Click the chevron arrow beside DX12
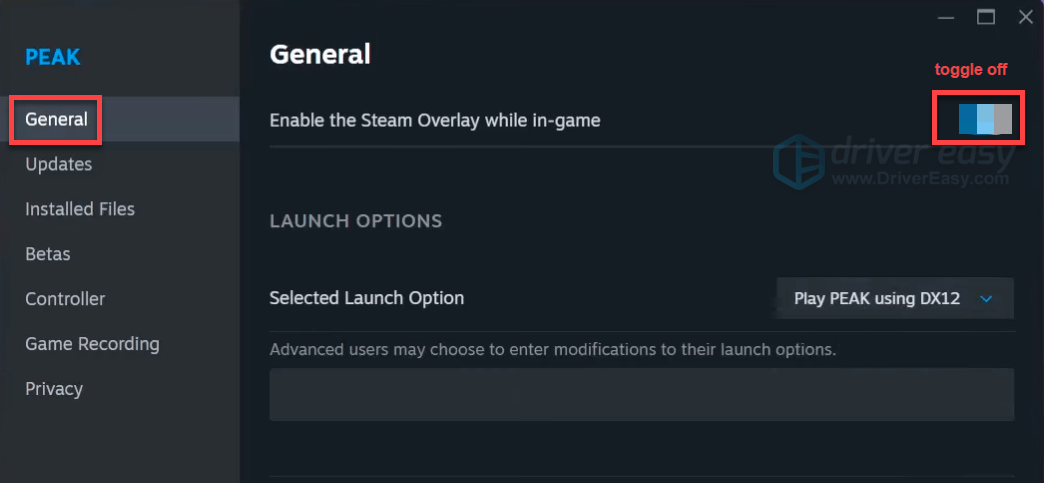This screenshot has height=483, width=1044. (x=986, y=298)
